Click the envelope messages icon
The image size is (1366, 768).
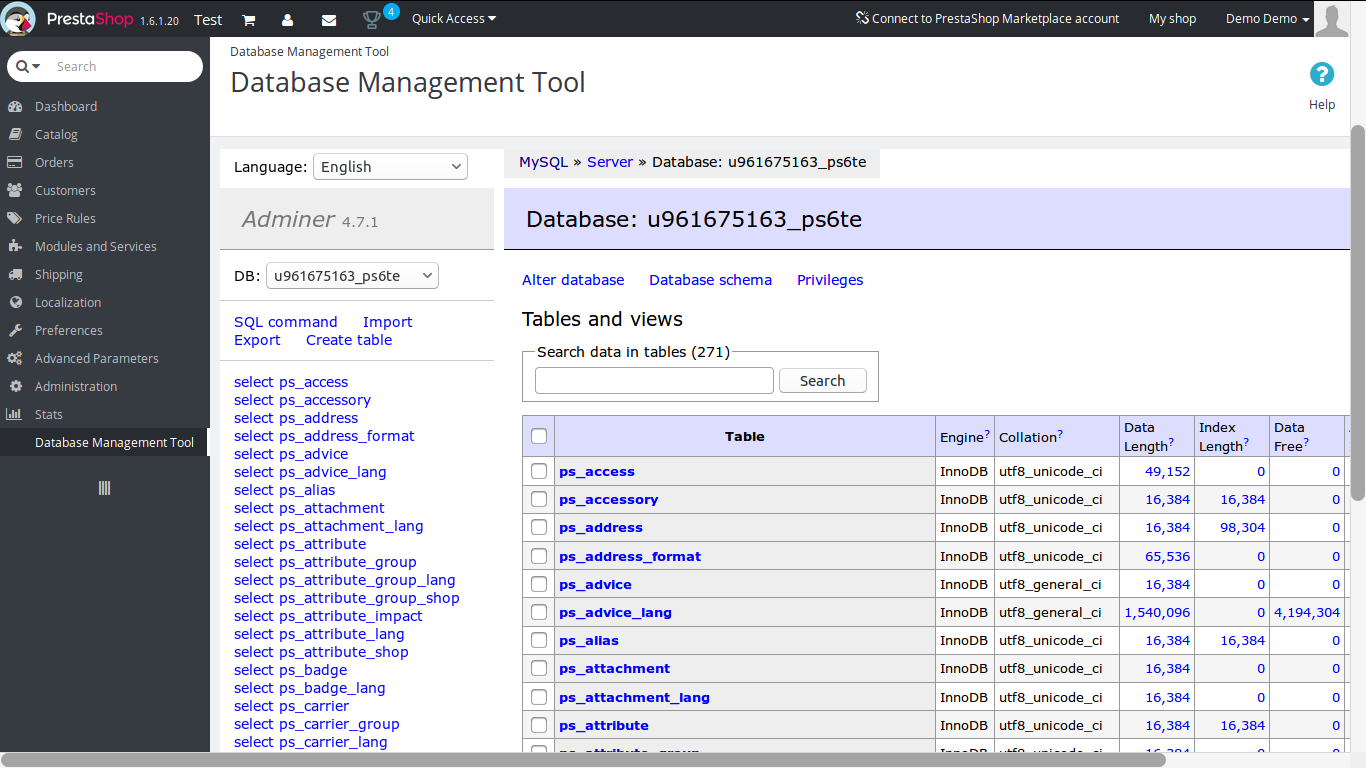click(x=329, y=19)
